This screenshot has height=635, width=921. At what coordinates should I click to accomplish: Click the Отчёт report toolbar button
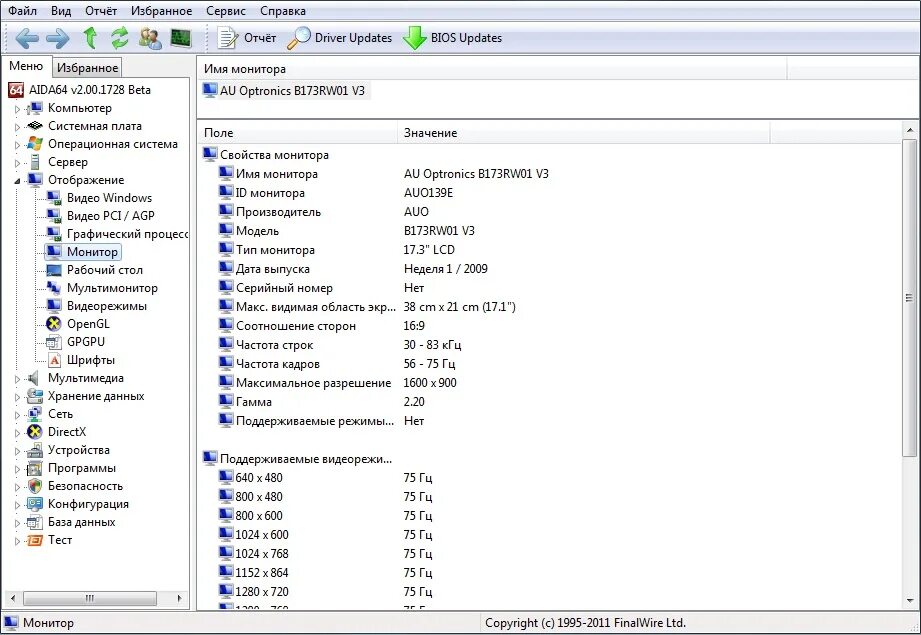246,38
